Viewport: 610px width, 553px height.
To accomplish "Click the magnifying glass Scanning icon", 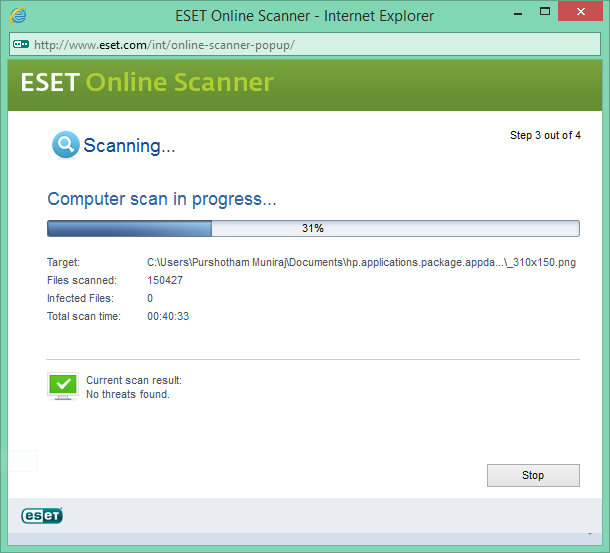I will pyautogui.click(x=66, y=145).
